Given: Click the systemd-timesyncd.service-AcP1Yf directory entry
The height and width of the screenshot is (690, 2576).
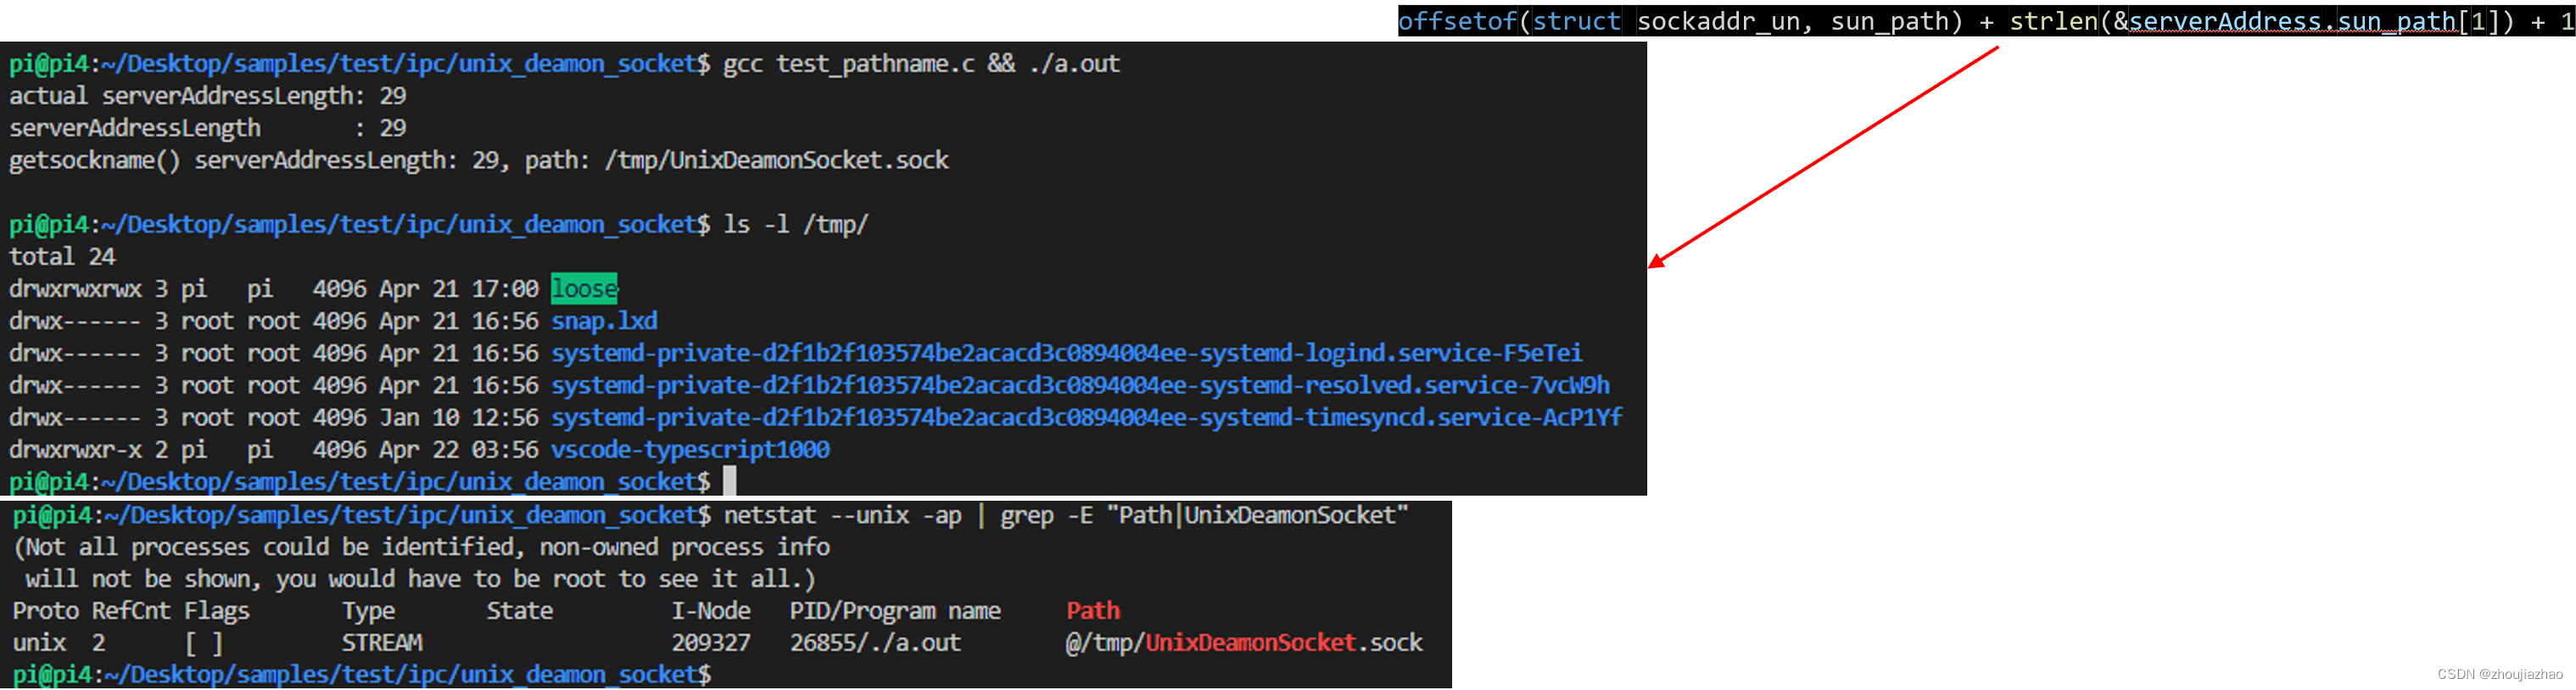Looking at the screenshot, I should [x=1086, y=417].
